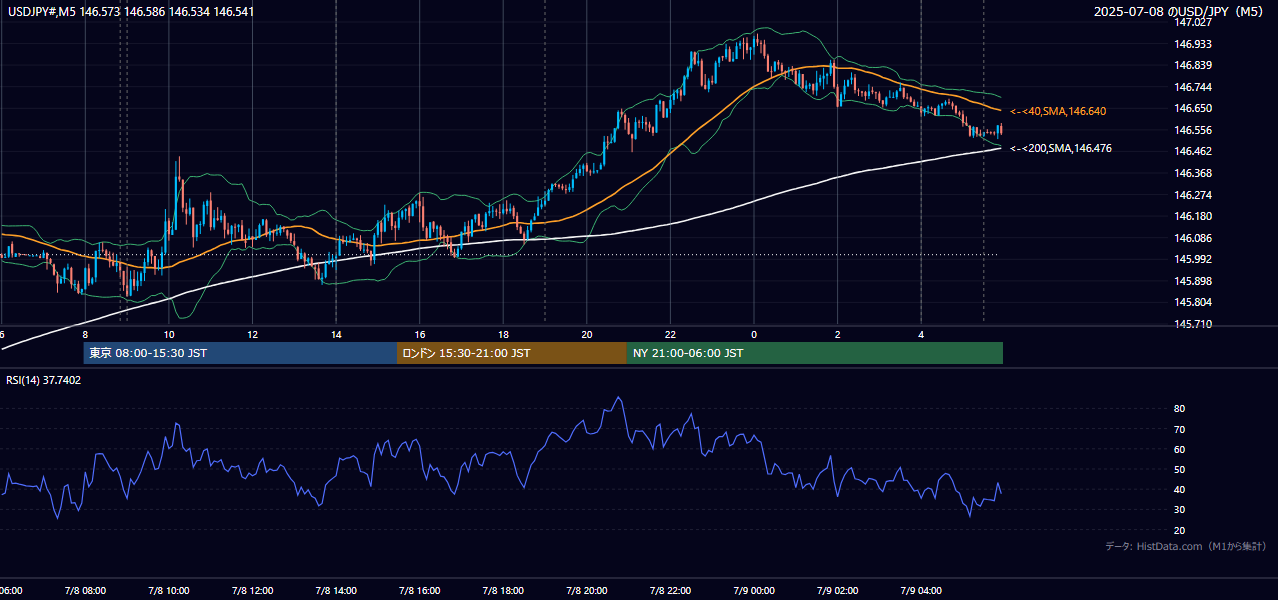The image size is (1278, 600).
Task: Click the 7/9 02:00 date label
Action: (837, 590)
